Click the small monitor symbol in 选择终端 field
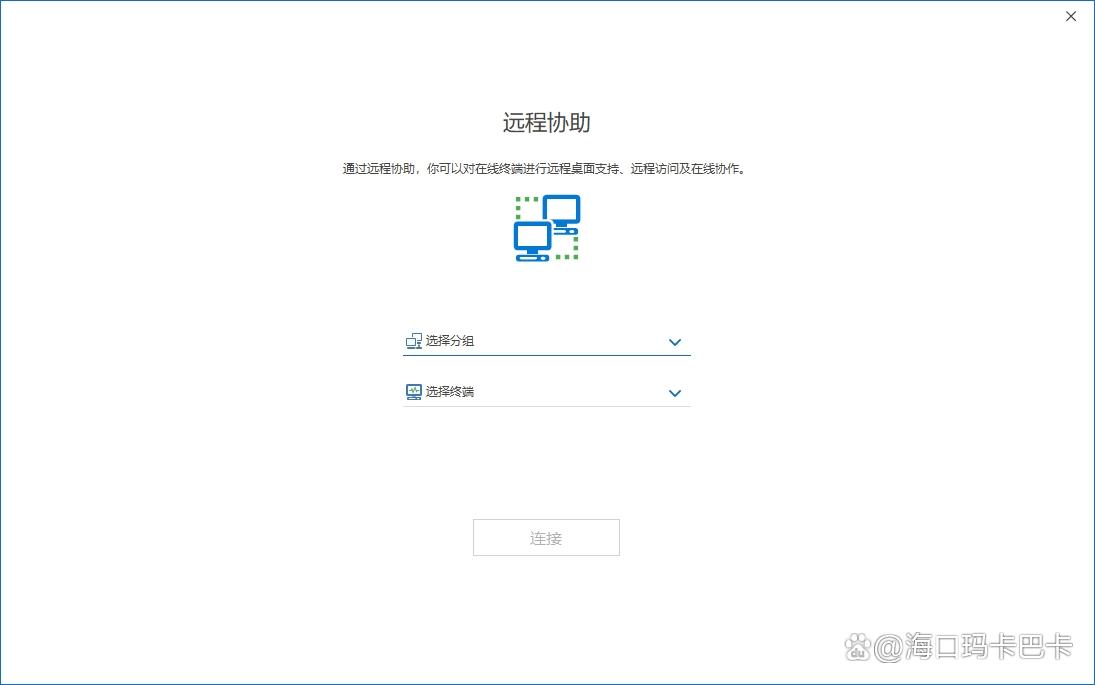Image resolution: width=1095 pixels, height=685 pixels. (x=414, y=391)
